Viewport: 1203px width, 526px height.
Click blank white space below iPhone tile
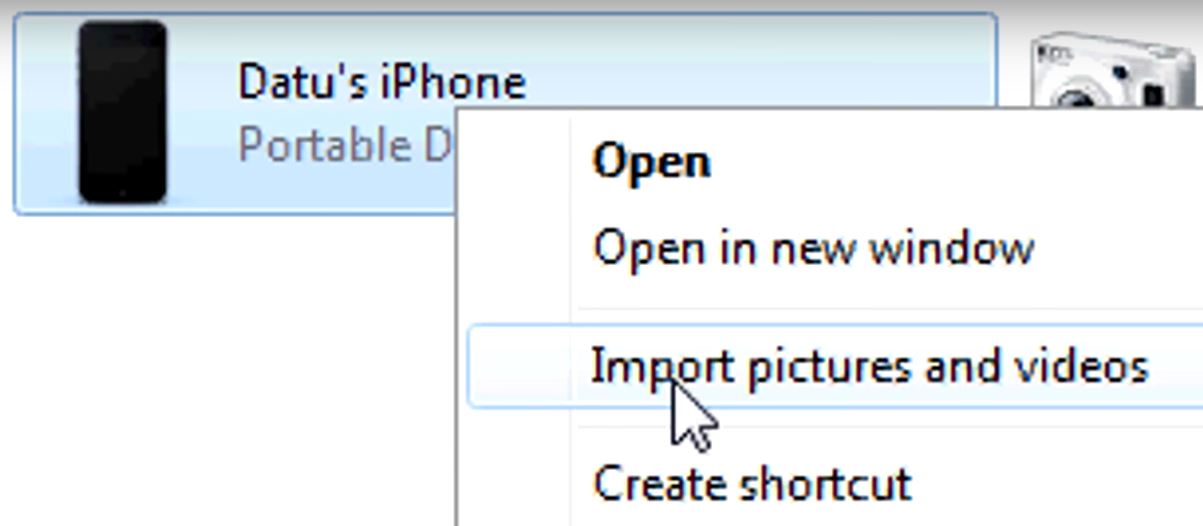230,370
